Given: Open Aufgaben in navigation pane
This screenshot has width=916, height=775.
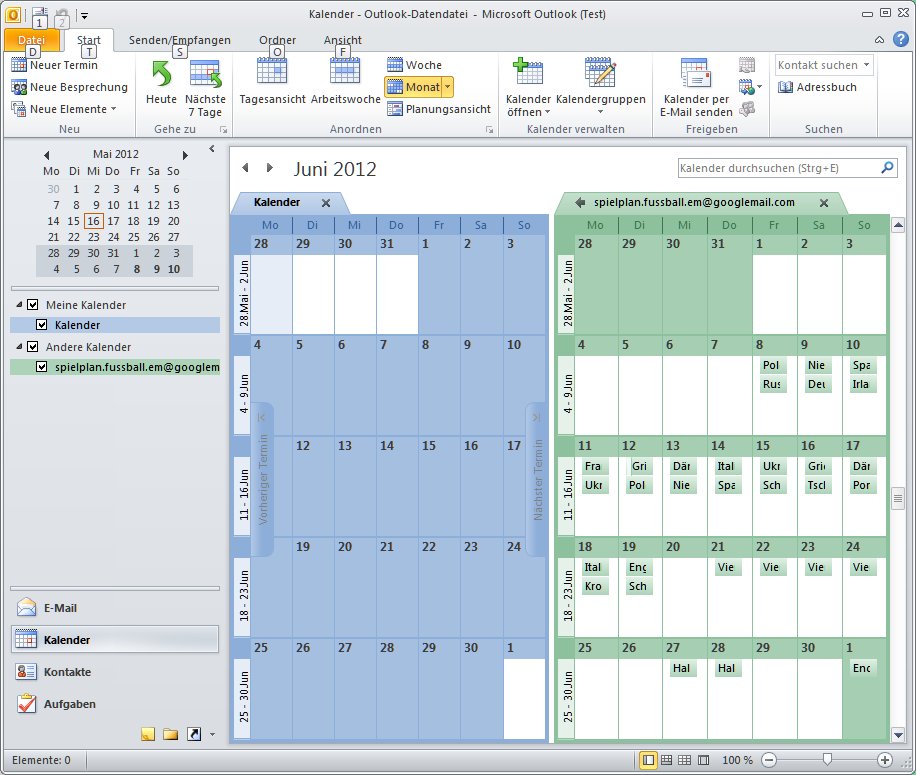Looking at the screenshot, I should [114, 704].
